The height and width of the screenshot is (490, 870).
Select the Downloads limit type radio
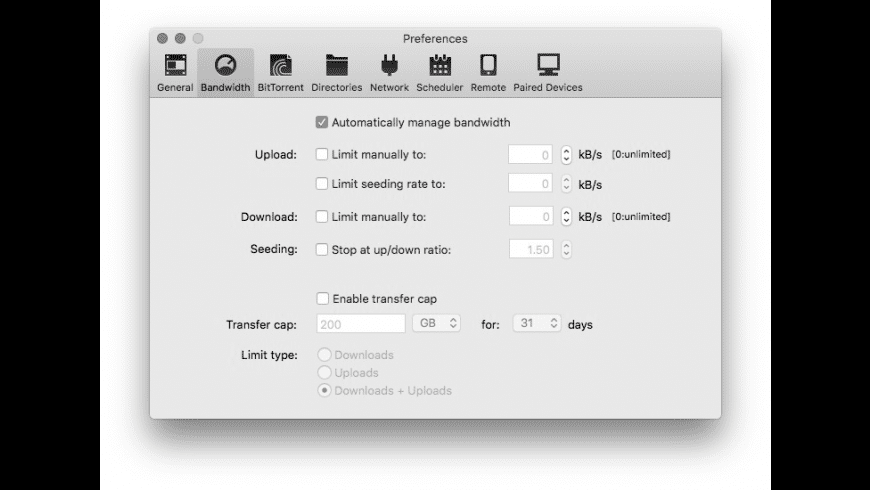tap(324, 355)
